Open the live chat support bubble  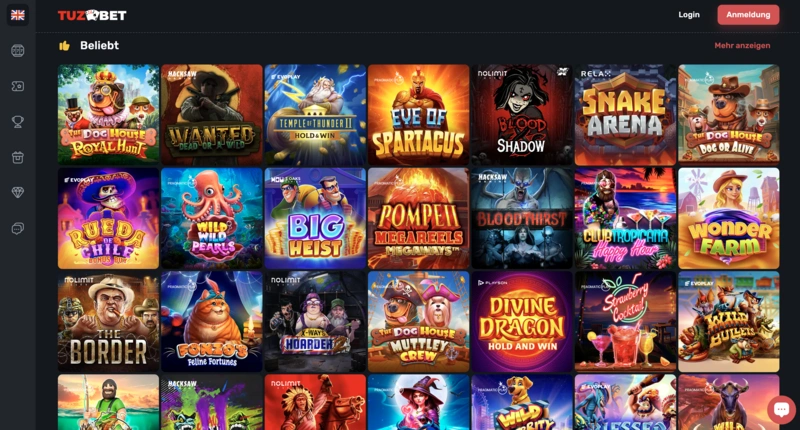click(x=781, y=409)
